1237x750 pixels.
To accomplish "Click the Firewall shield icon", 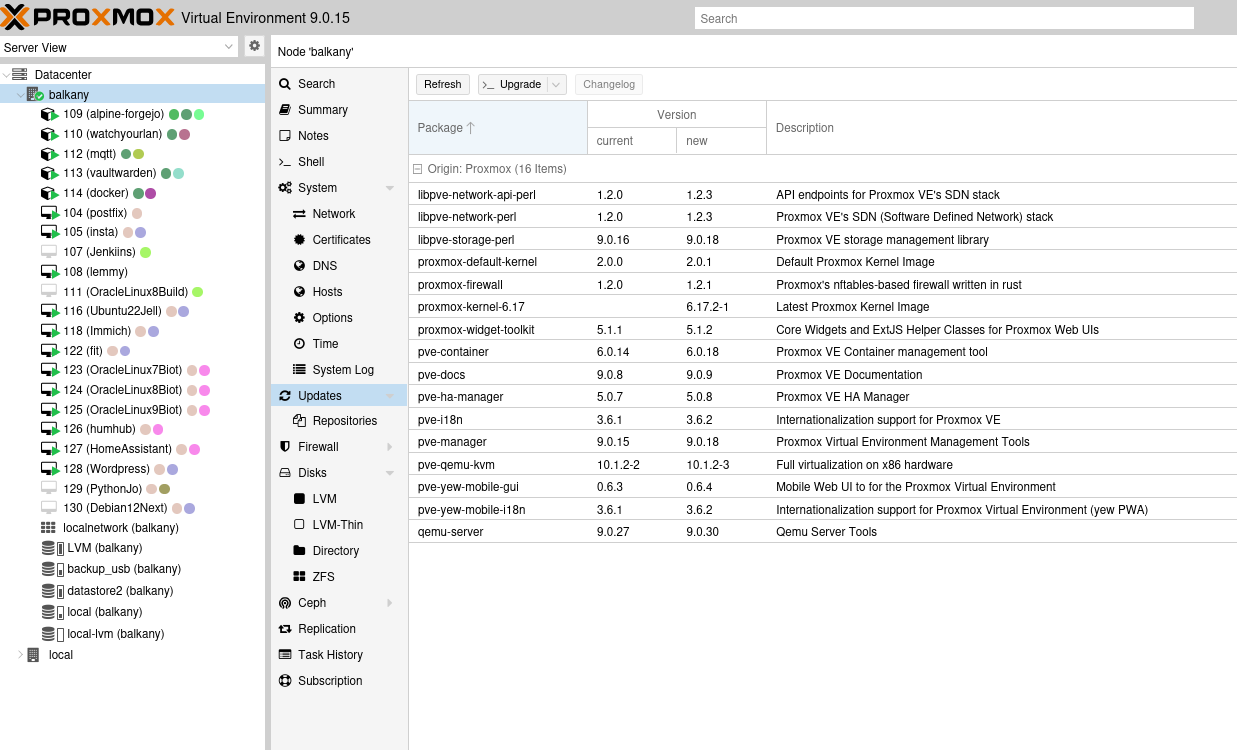I will pos(285,447).
